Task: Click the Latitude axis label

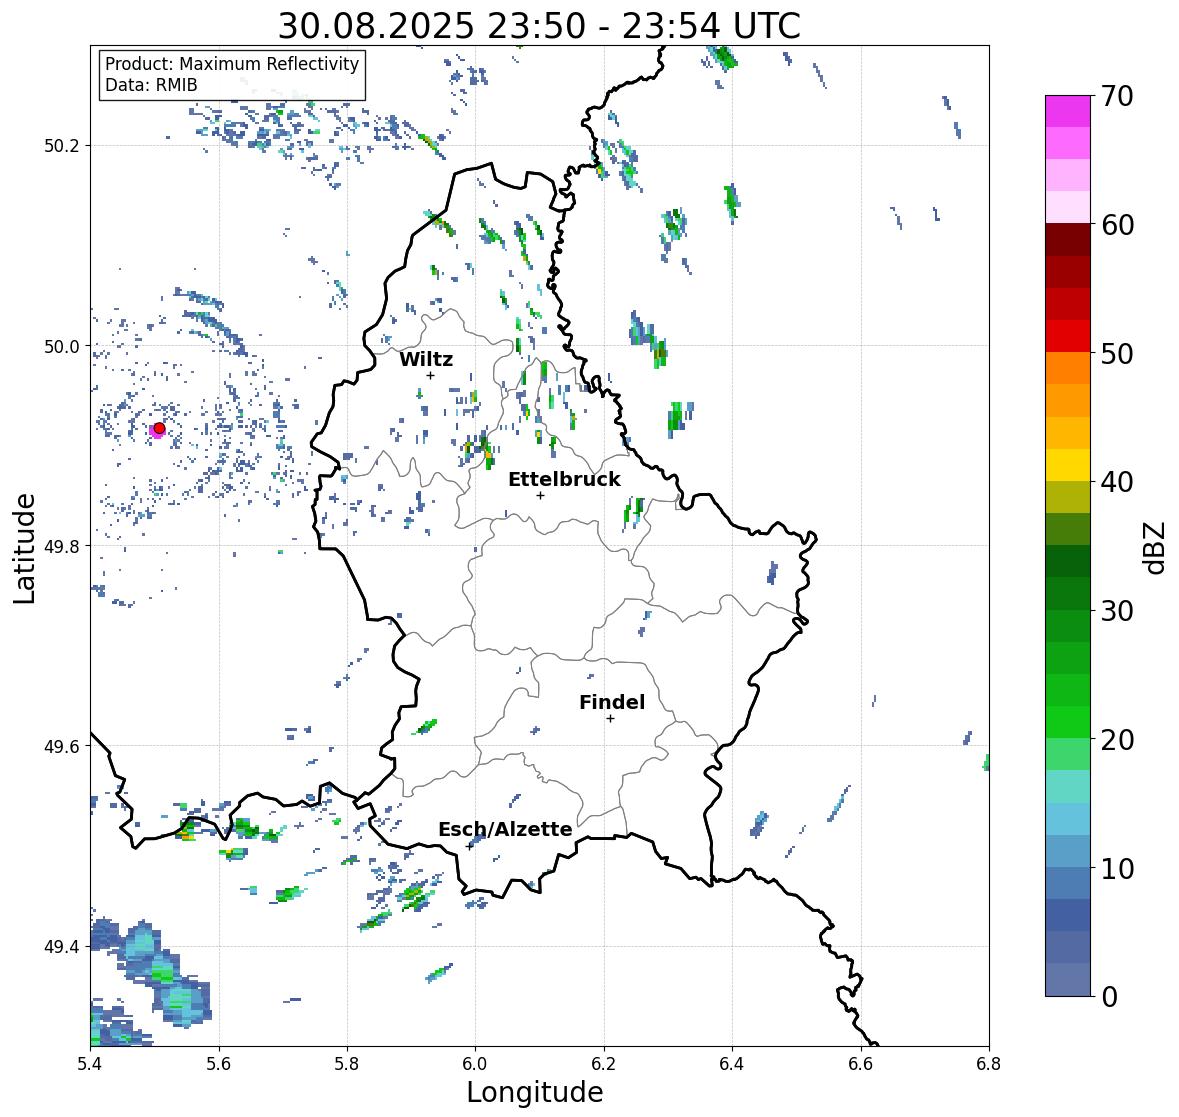Action: (24, 548)
